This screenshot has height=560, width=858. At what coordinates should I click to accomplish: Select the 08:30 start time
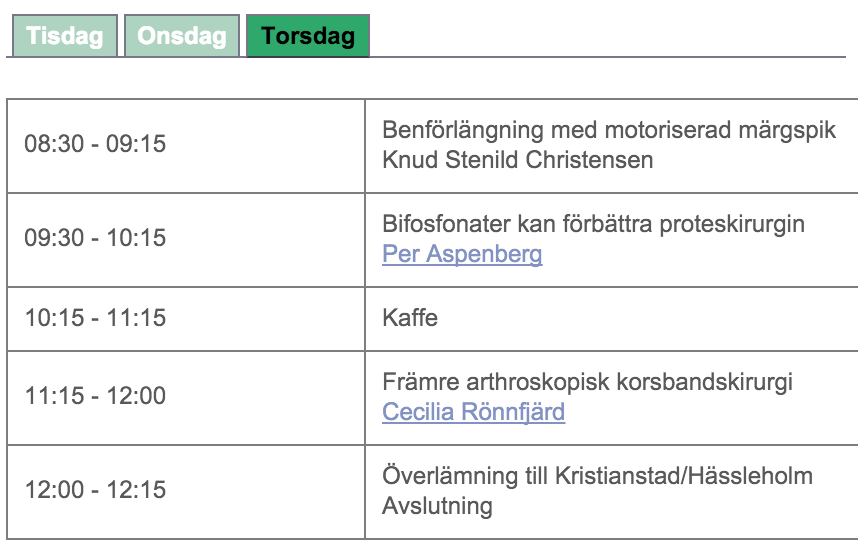tap(54, 144)
